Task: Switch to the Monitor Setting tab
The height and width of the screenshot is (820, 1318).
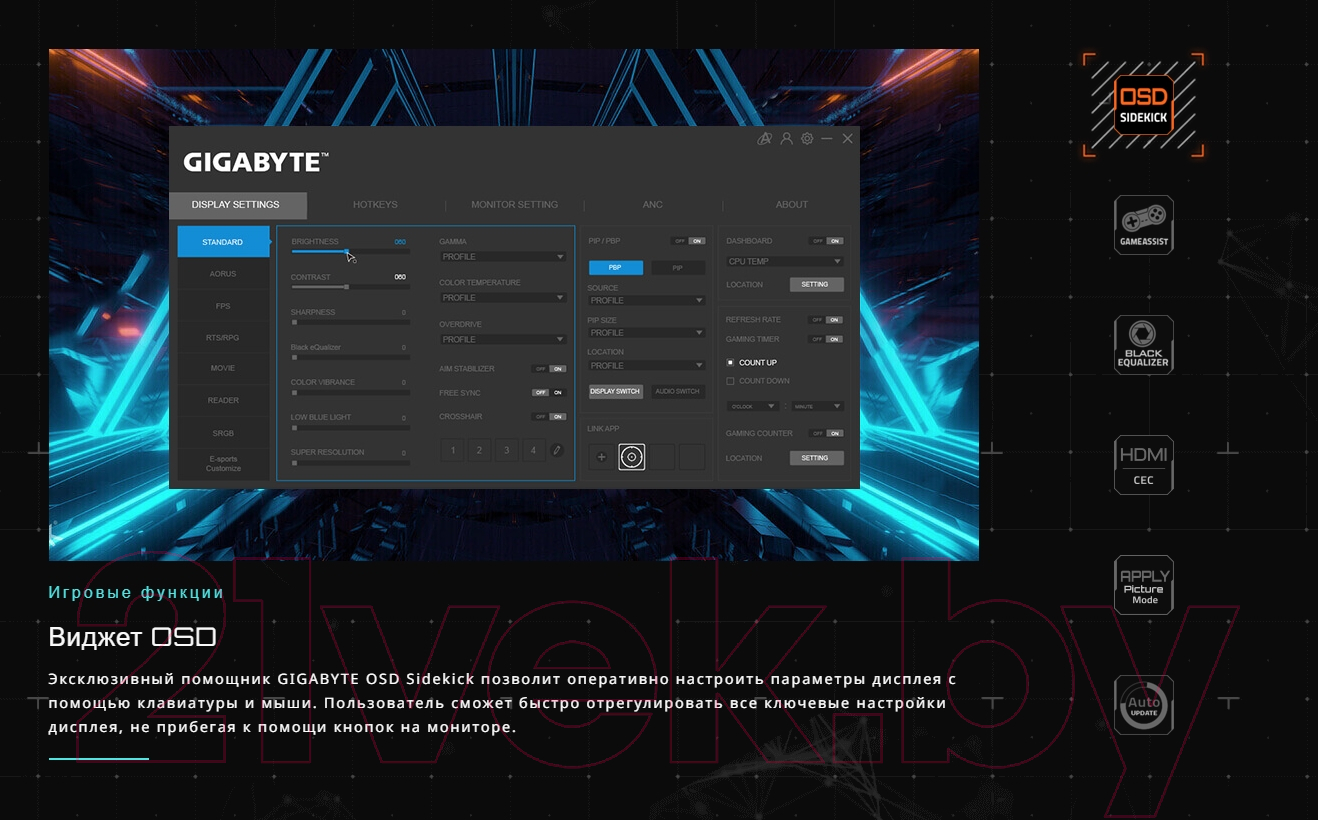Action: (x=514, y=205)
